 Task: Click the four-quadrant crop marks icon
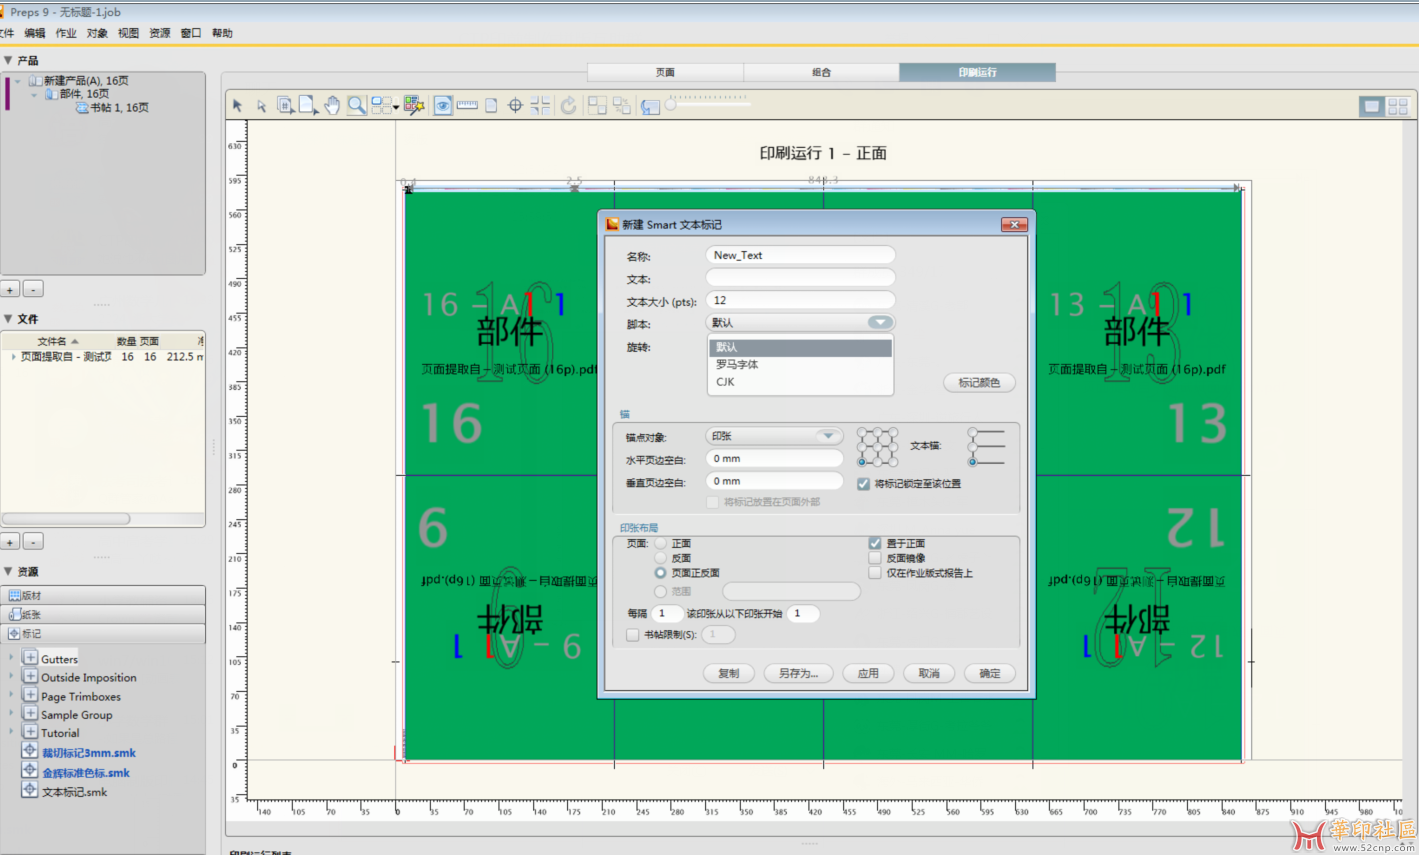pyautogui.click(x=540, y=105)
